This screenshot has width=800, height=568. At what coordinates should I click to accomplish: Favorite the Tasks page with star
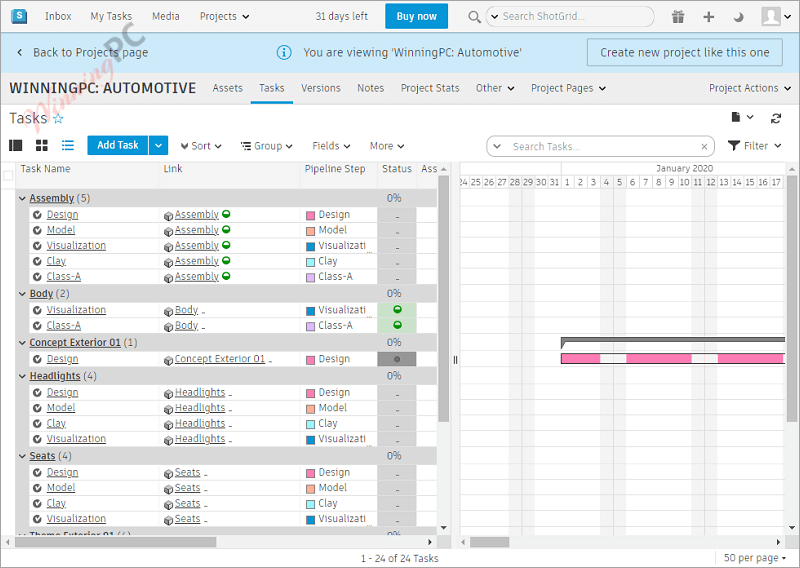tap(58, 119)
